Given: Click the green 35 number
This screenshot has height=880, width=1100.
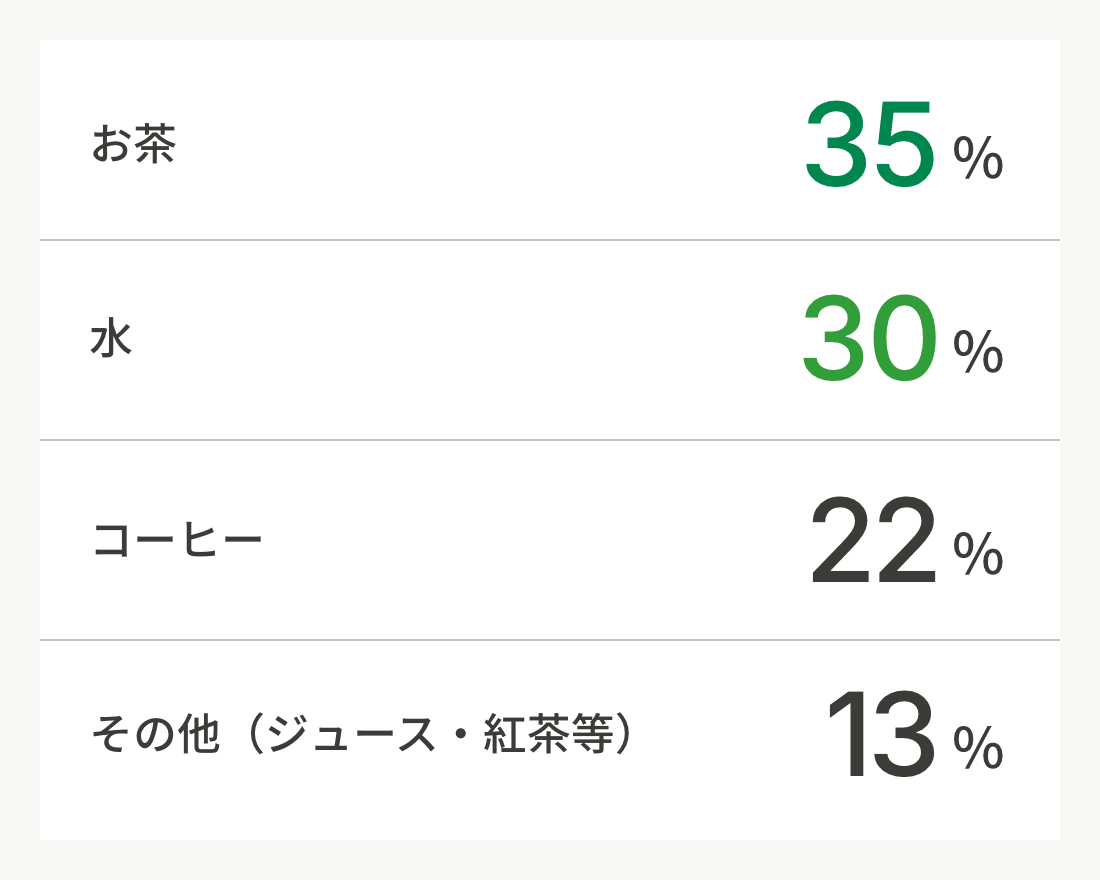Looking at the screenshot, I should coord(870,145).
